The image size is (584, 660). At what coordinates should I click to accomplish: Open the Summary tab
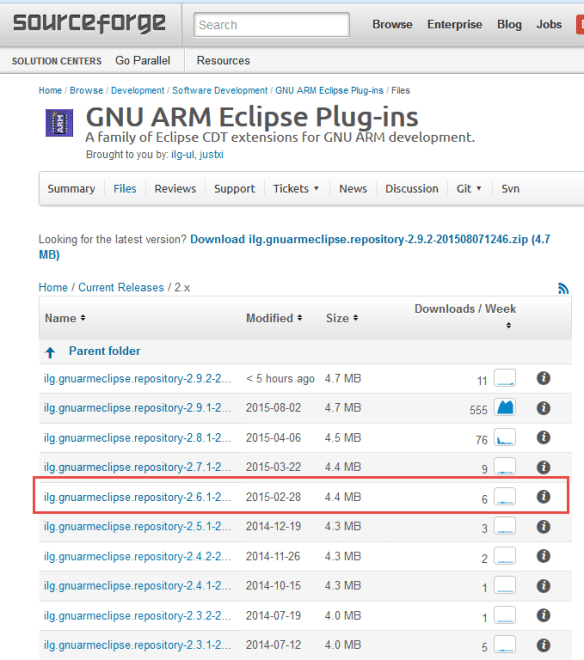[x=71, y=189]
